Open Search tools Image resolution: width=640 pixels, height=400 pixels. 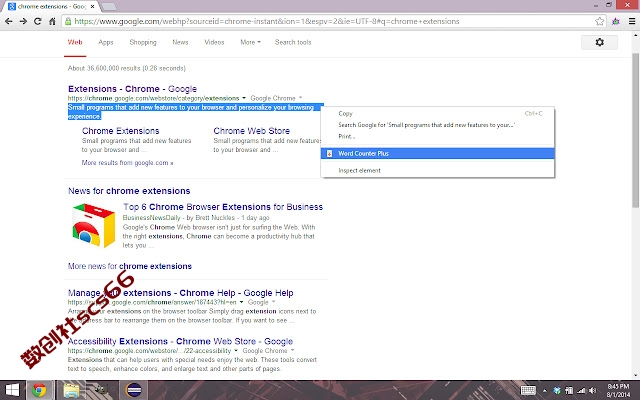click(293, 42)
